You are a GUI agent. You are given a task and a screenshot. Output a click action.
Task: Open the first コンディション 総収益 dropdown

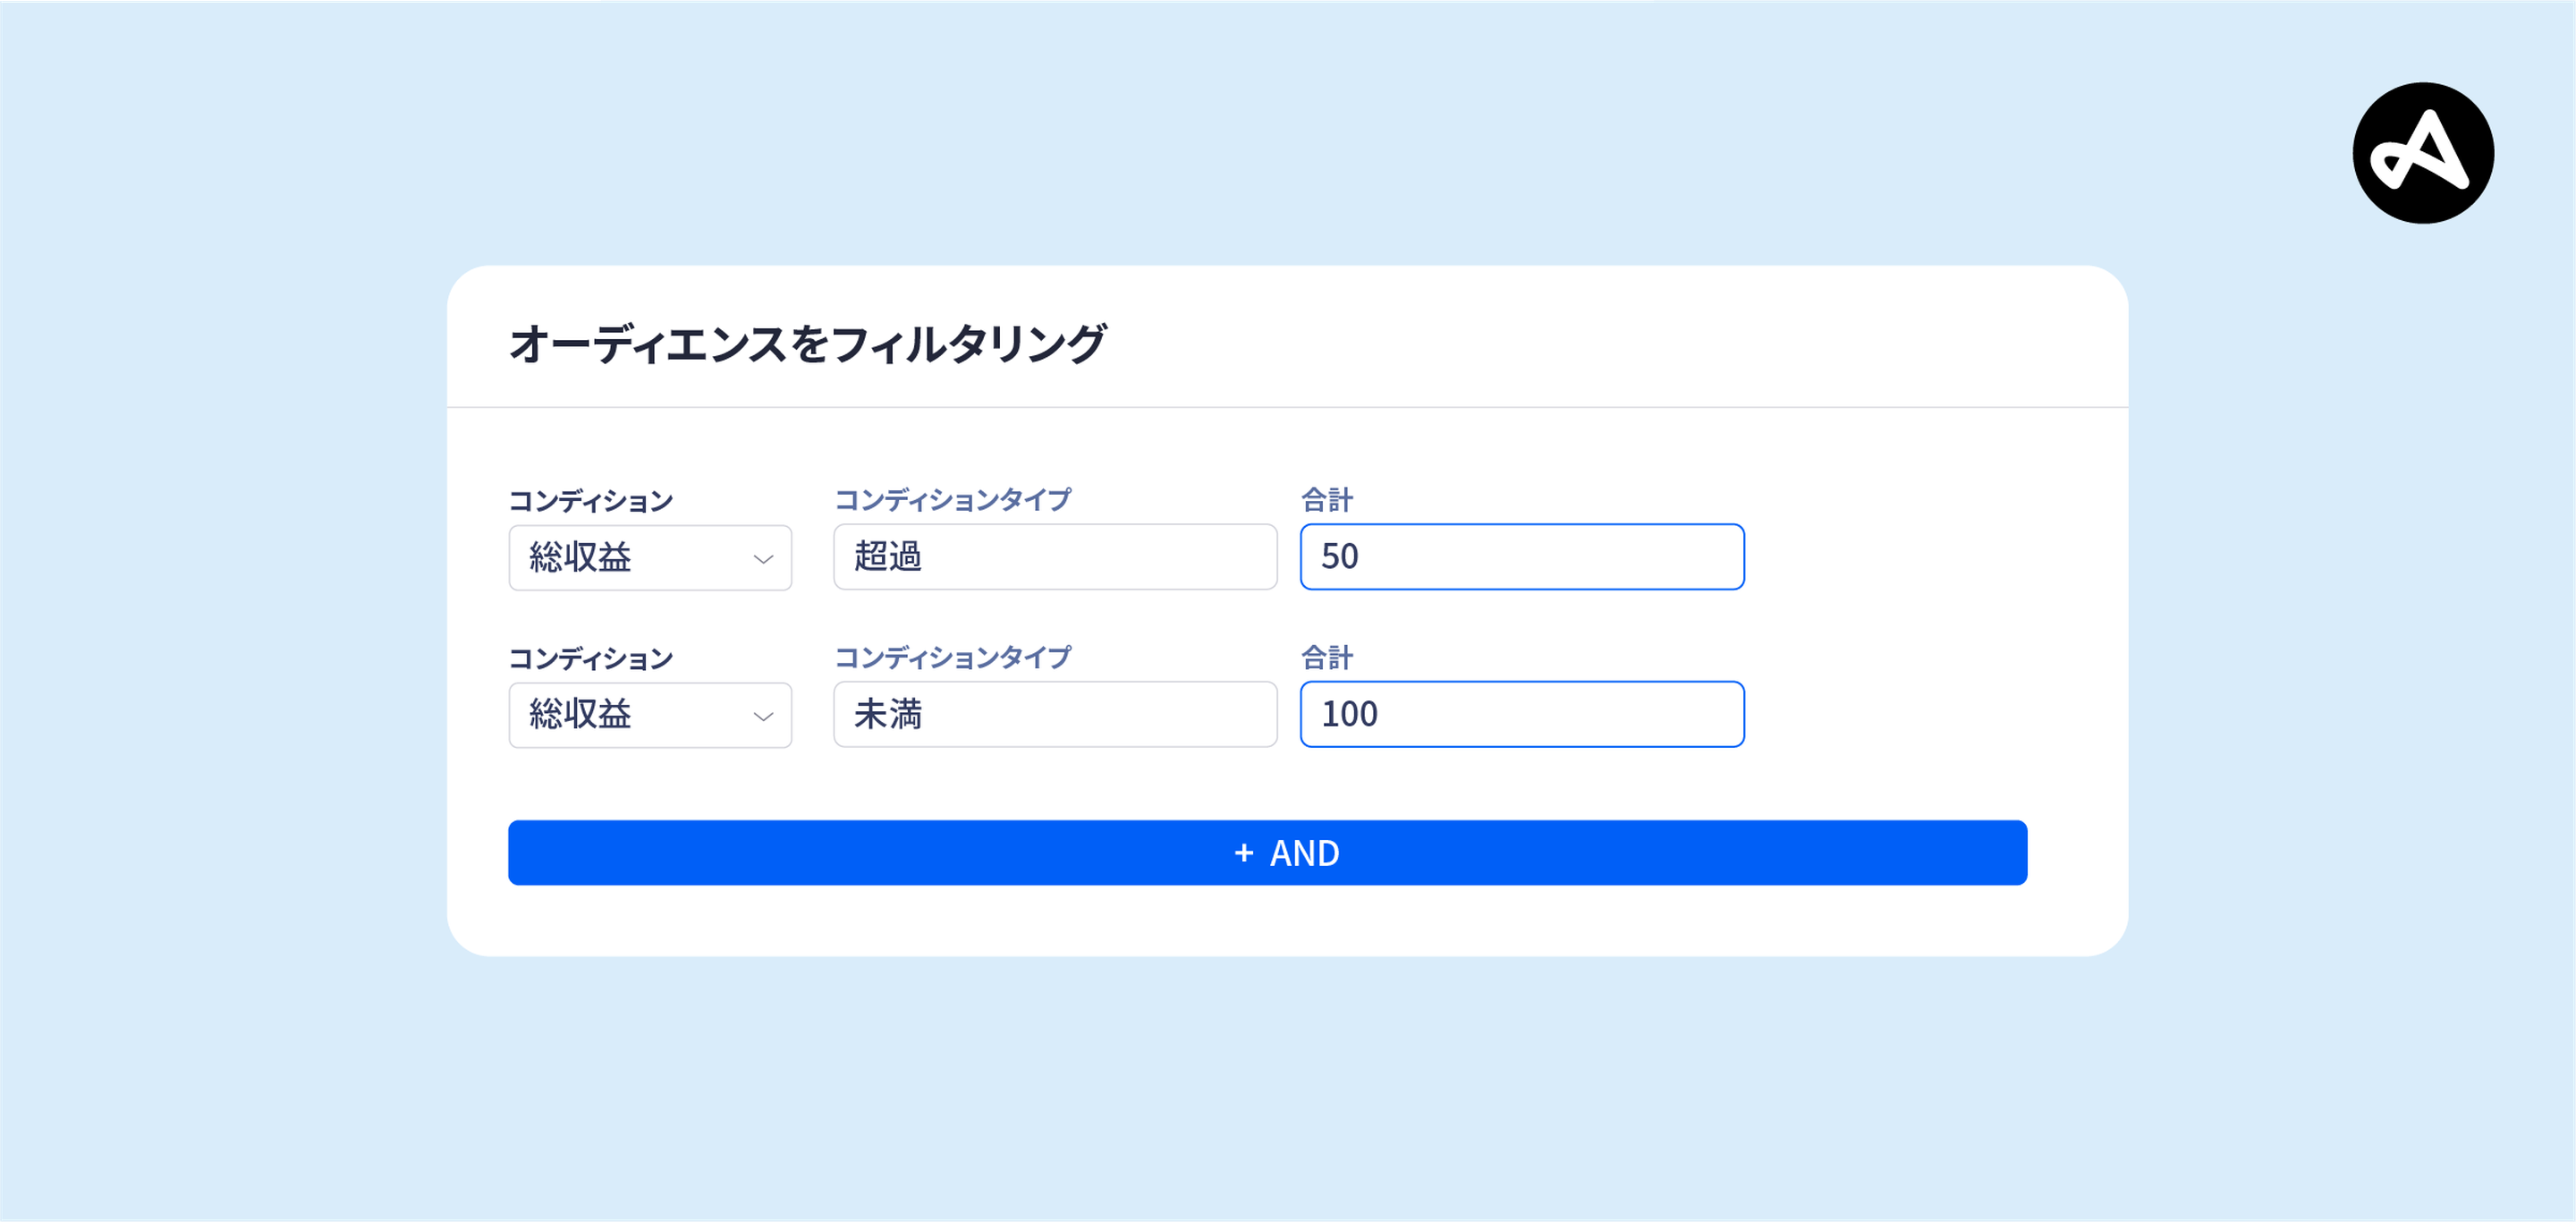(650, 558)
